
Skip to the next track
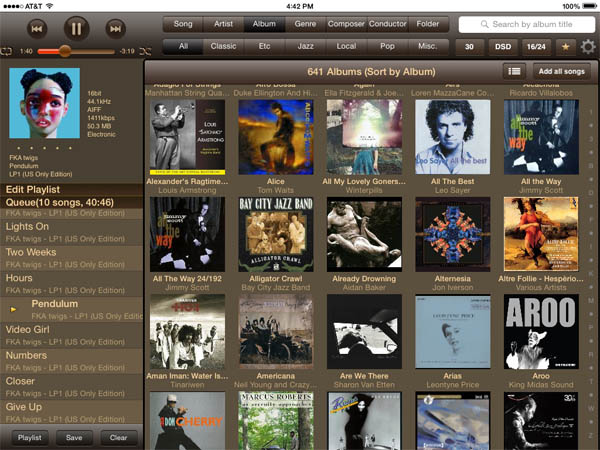coord(116,29)
